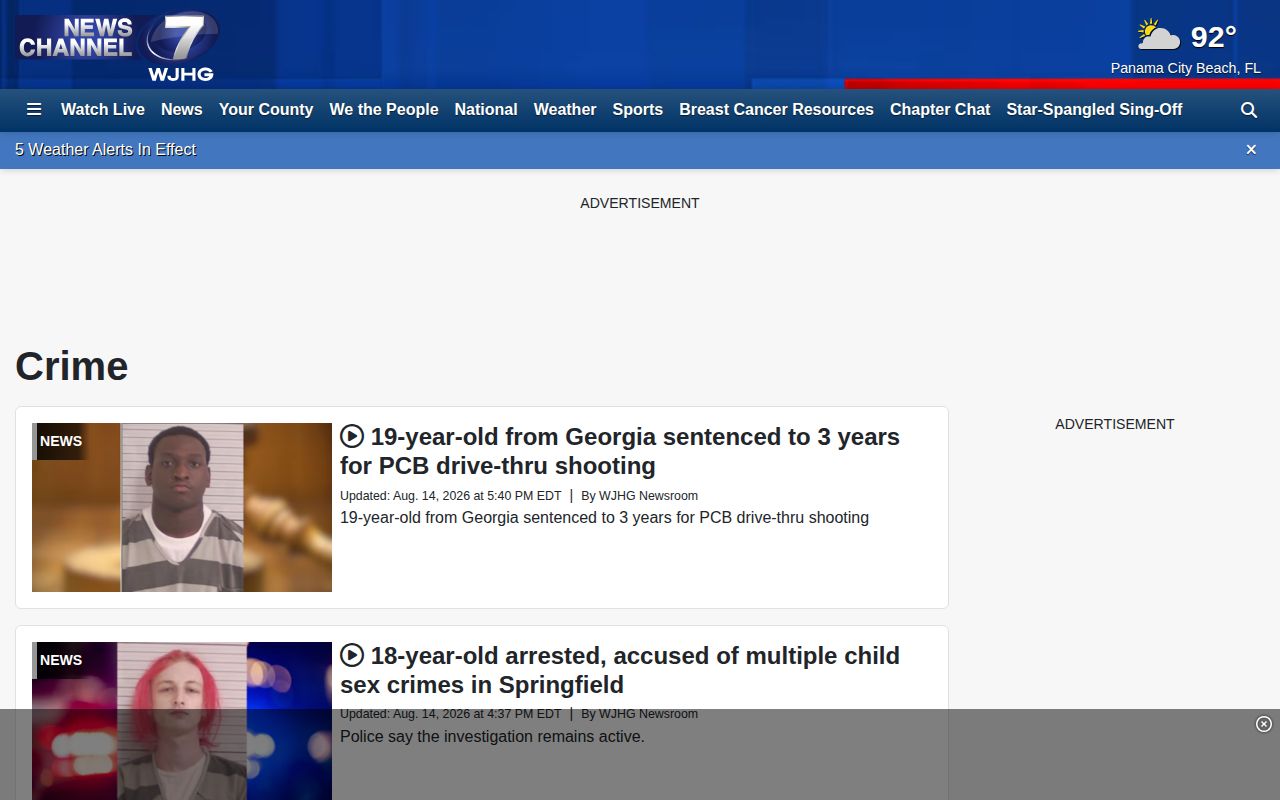The width and height of the screenshot is (1280, 800).
Task: Go to the WJHG News Channel 7 logo homepage
Action: click(117, 47)
